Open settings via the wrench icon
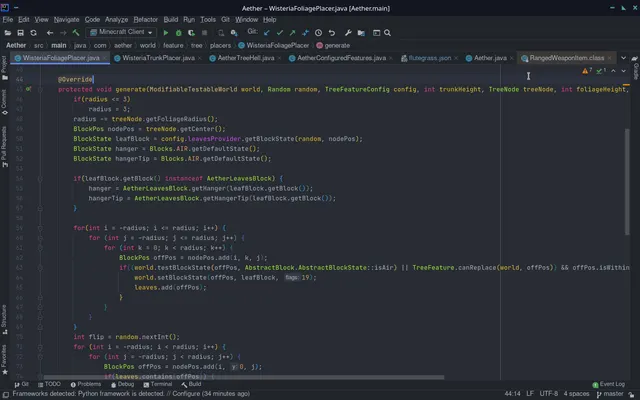 [x=348, y=33]
